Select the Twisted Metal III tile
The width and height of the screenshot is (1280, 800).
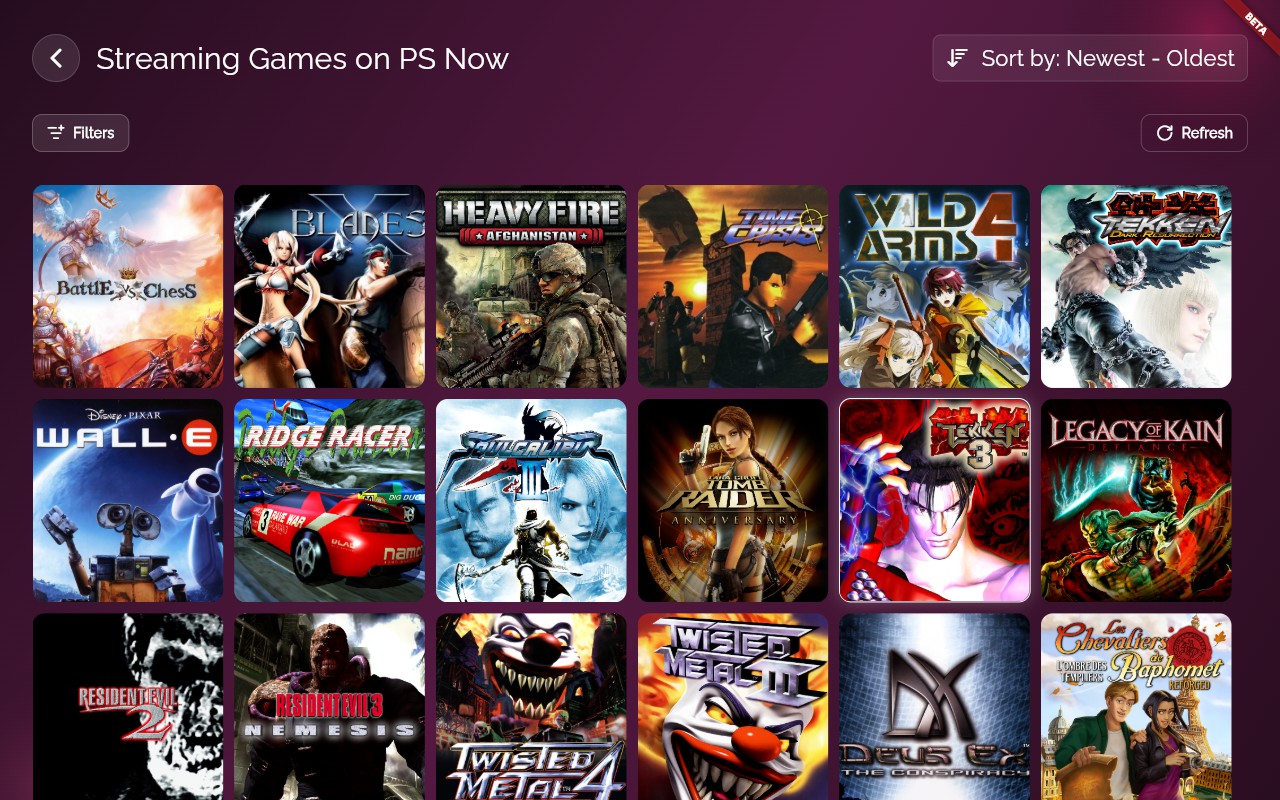pos(733,707)
